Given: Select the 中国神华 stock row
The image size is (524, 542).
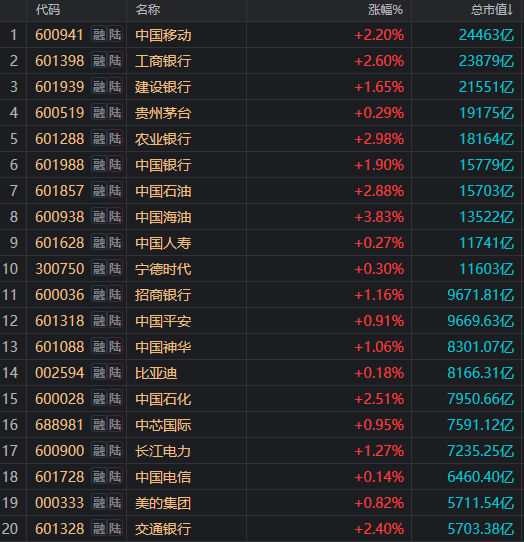Looking at the screenshot, I should click(262, 347).
